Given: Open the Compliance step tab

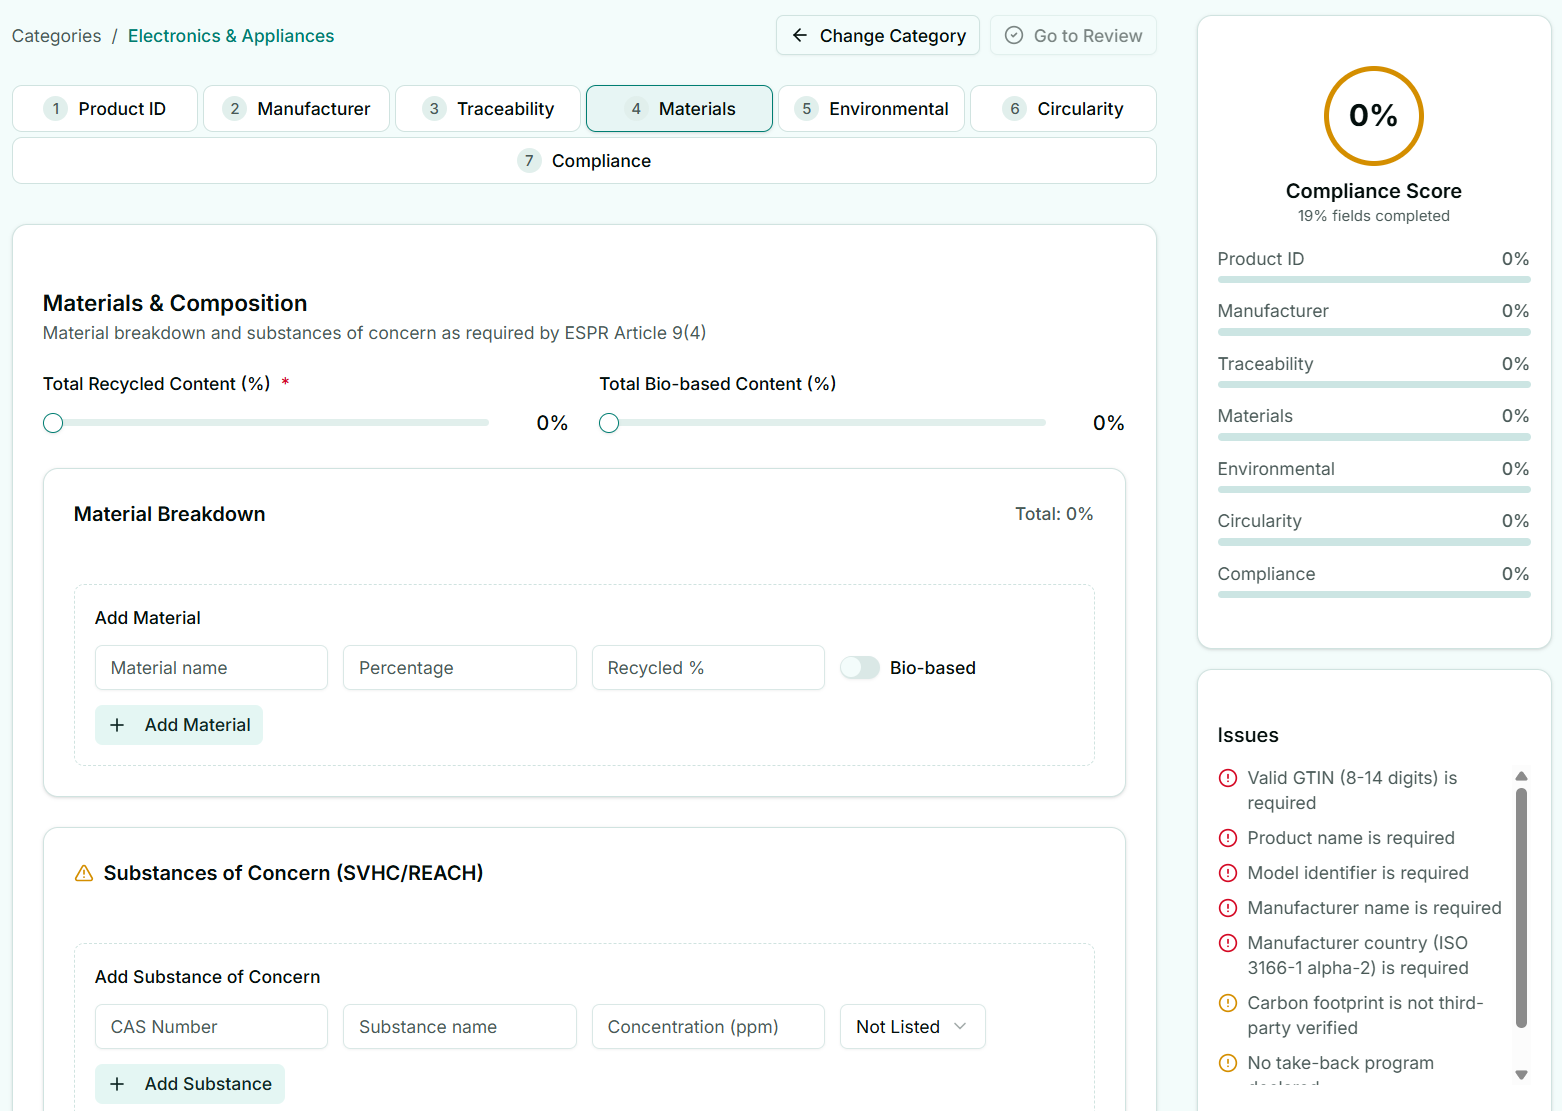Looking at the screenshot, I should tap(584, 161).
